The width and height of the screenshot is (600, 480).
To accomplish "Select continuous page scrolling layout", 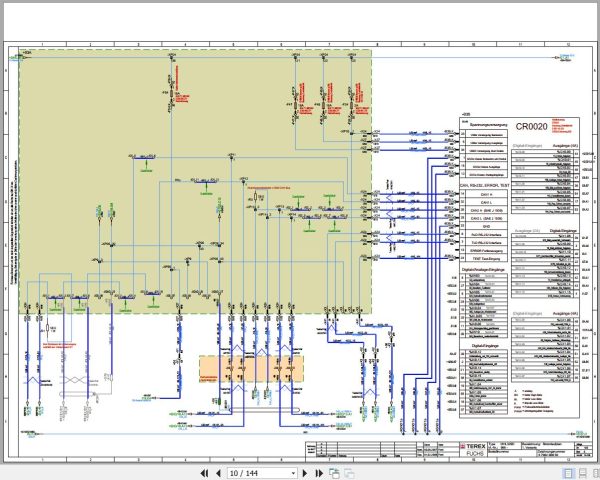I will (583, 473).
